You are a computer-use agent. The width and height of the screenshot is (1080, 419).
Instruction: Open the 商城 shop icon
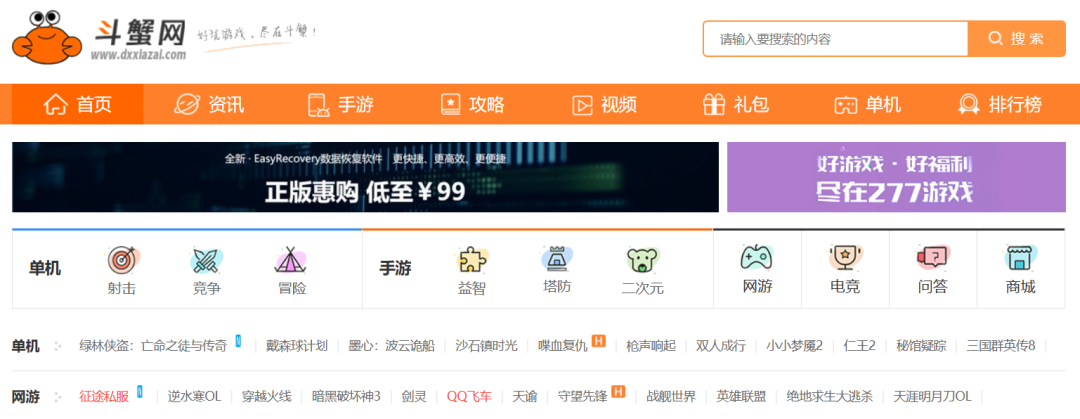[1021, 258]
